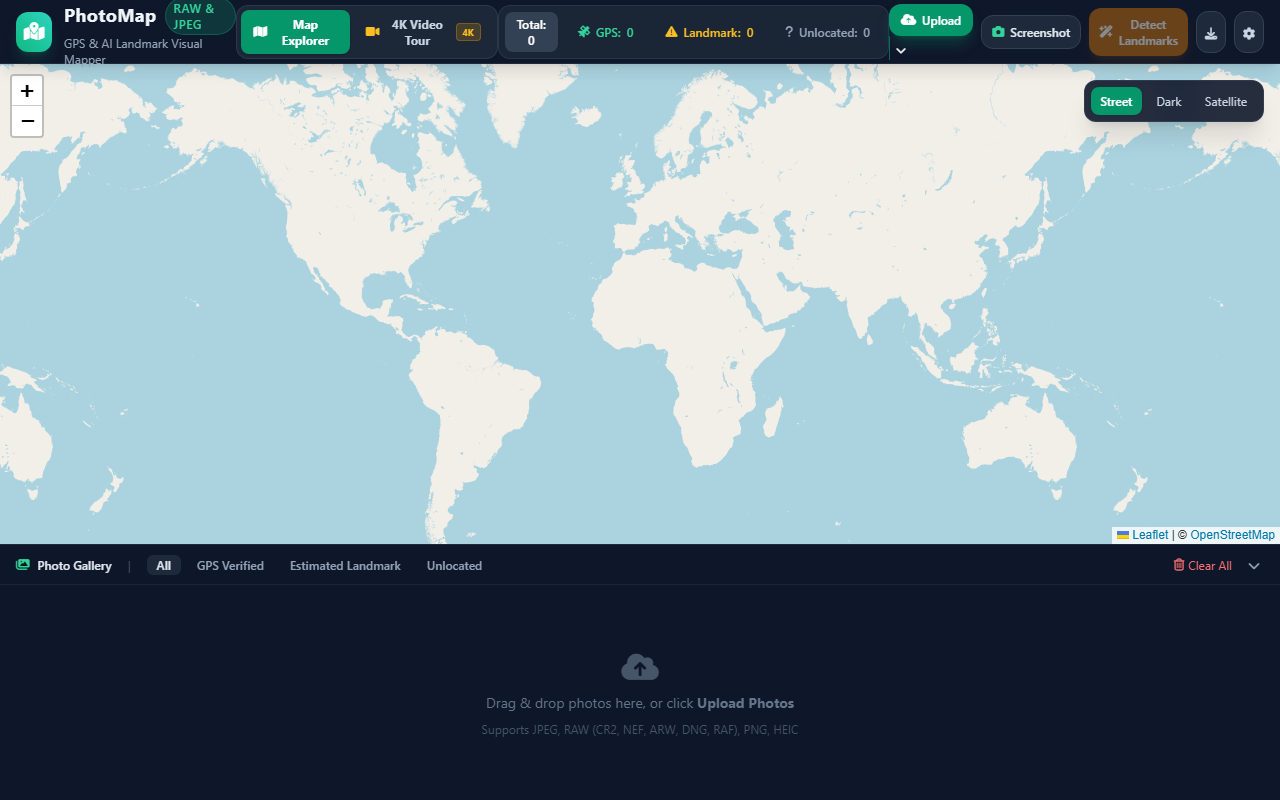Click the download icon button
Screen dimensions: 1280x800
1211,32
